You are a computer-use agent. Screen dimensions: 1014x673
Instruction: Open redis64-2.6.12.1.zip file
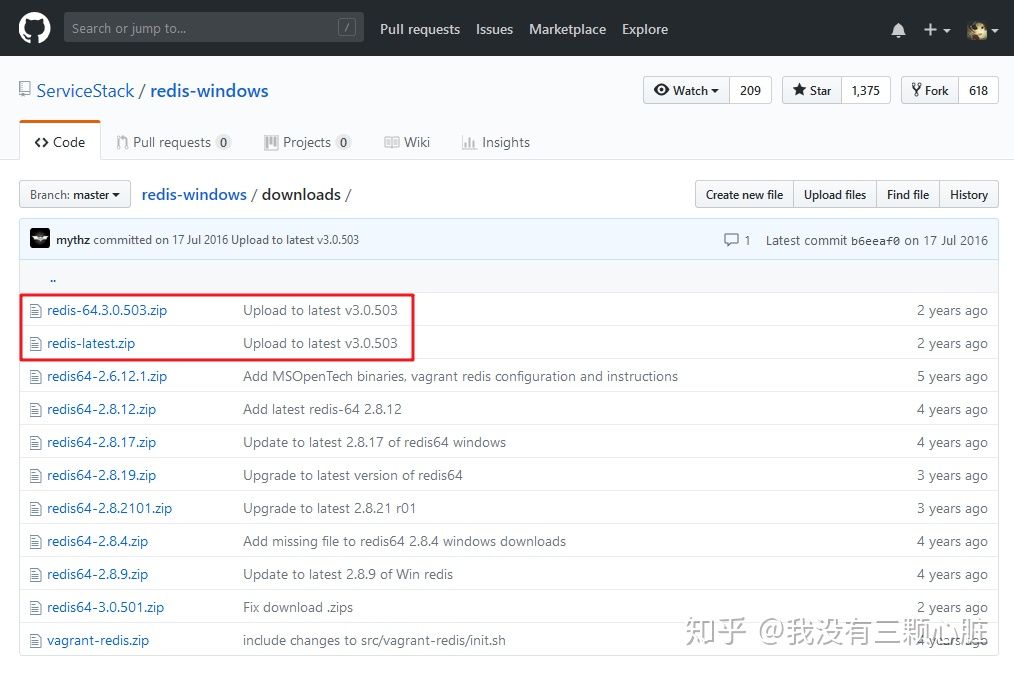coord(107,376)
